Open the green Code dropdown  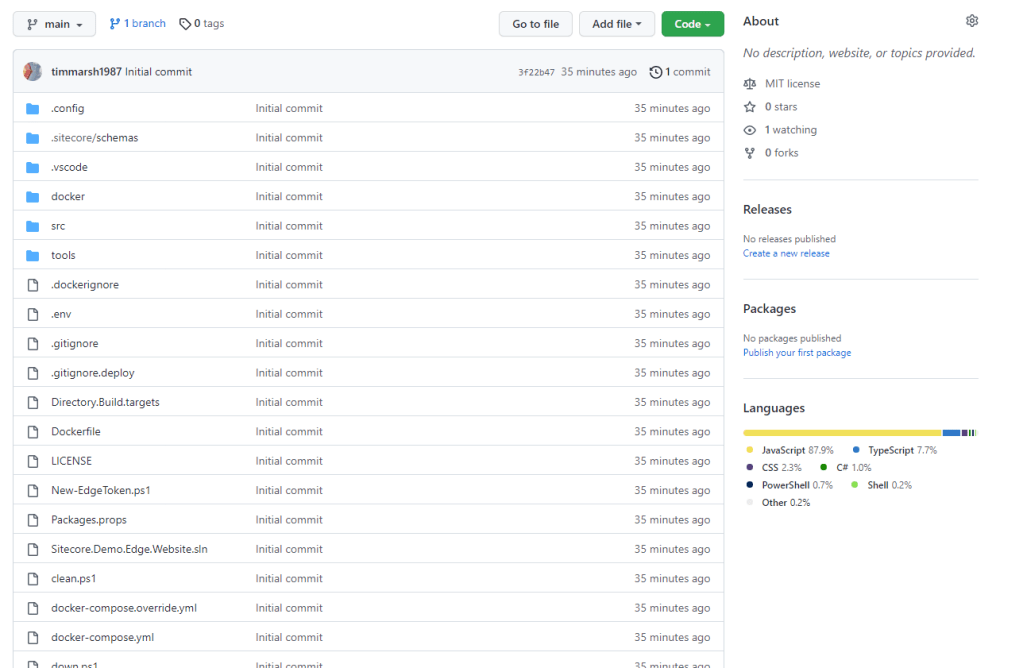tap(692, 23)
